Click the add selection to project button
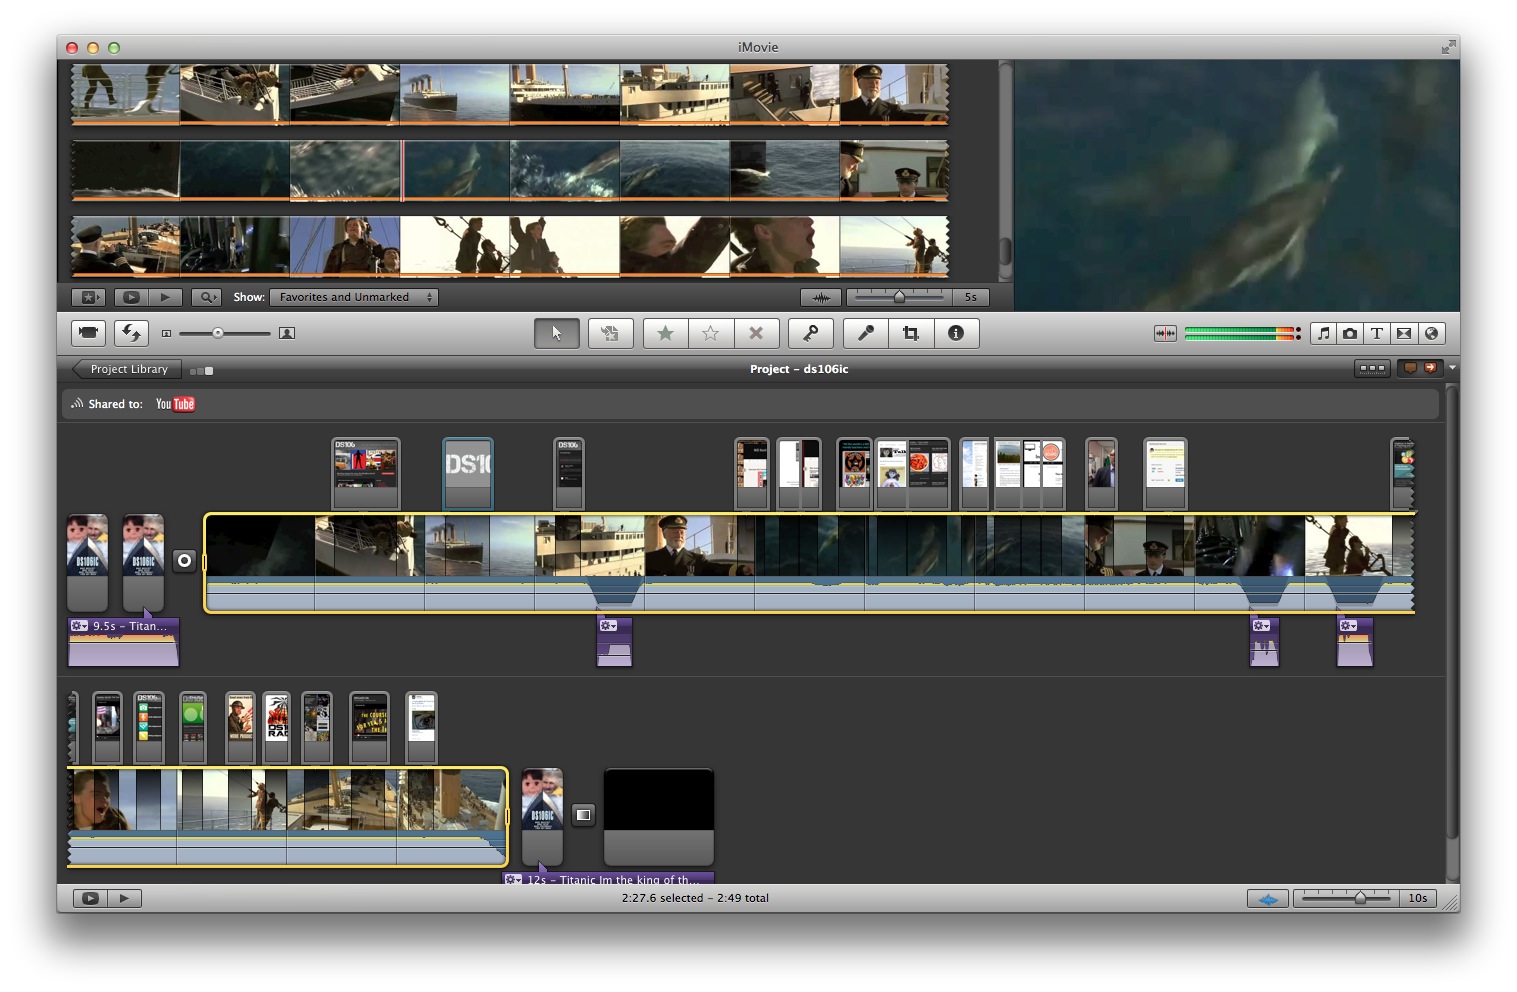Image resolution: width=1517 pixels, height=992 pixels. pos(610,333)
